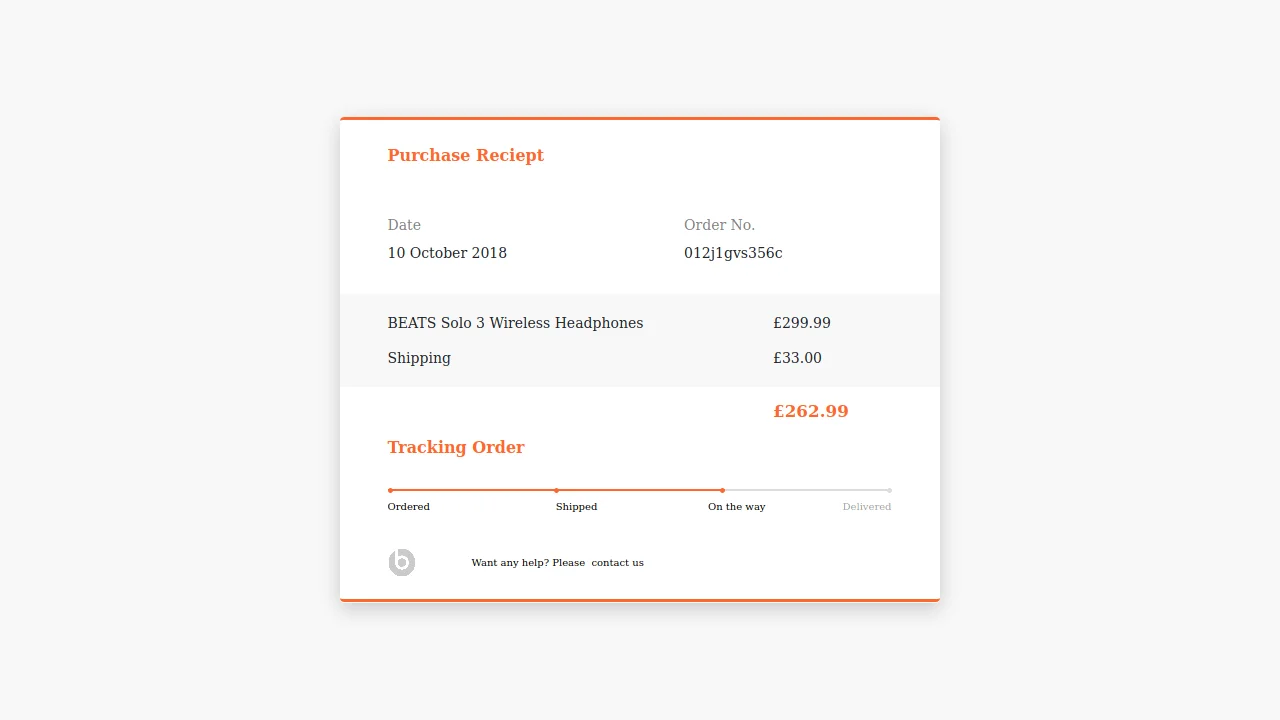Select the On the way status label
Viewport: 1280px width, 720px height.
[x=736, y=506]
